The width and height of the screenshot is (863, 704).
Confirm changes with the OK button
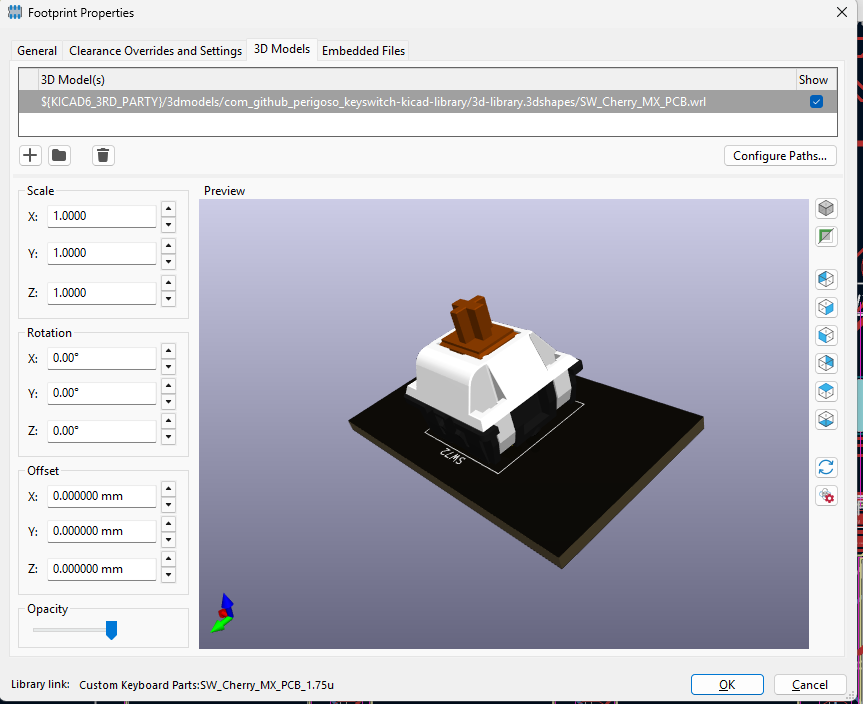(727, 684)
